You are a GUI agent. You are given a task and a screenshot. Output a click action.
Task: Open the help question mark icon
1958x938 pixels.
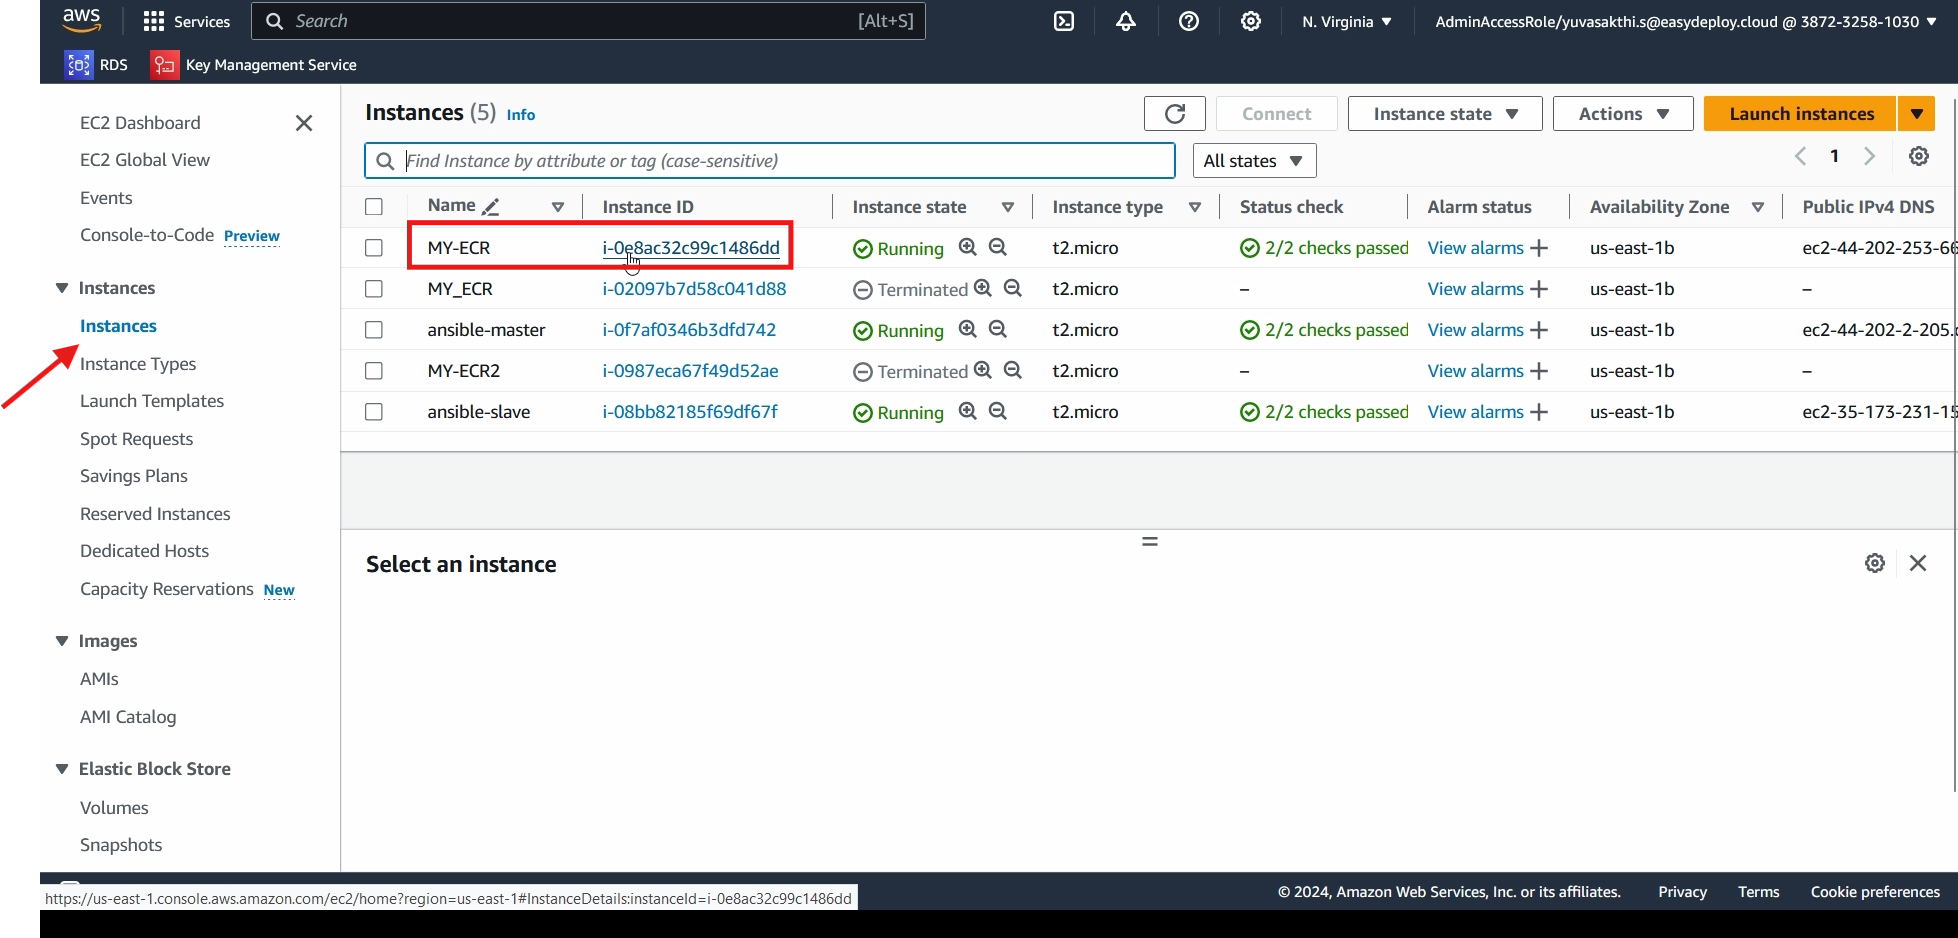coord(1189,21)
